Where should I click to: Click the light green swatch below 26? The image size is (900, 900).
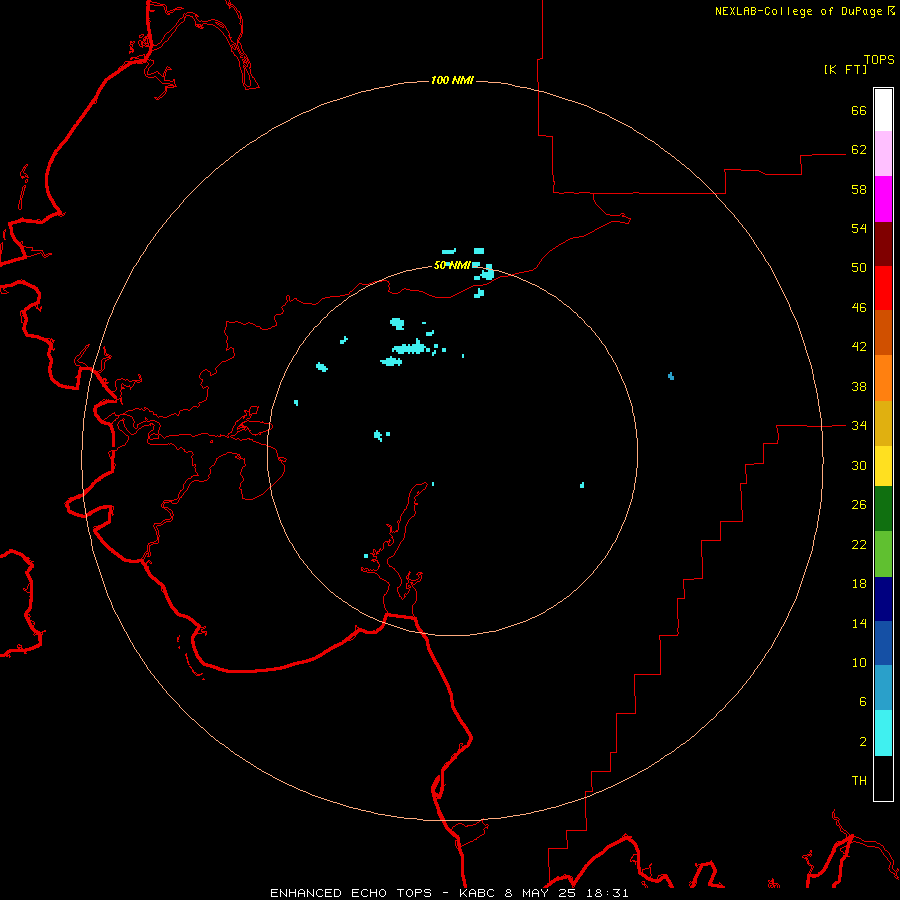coord(883,554)
